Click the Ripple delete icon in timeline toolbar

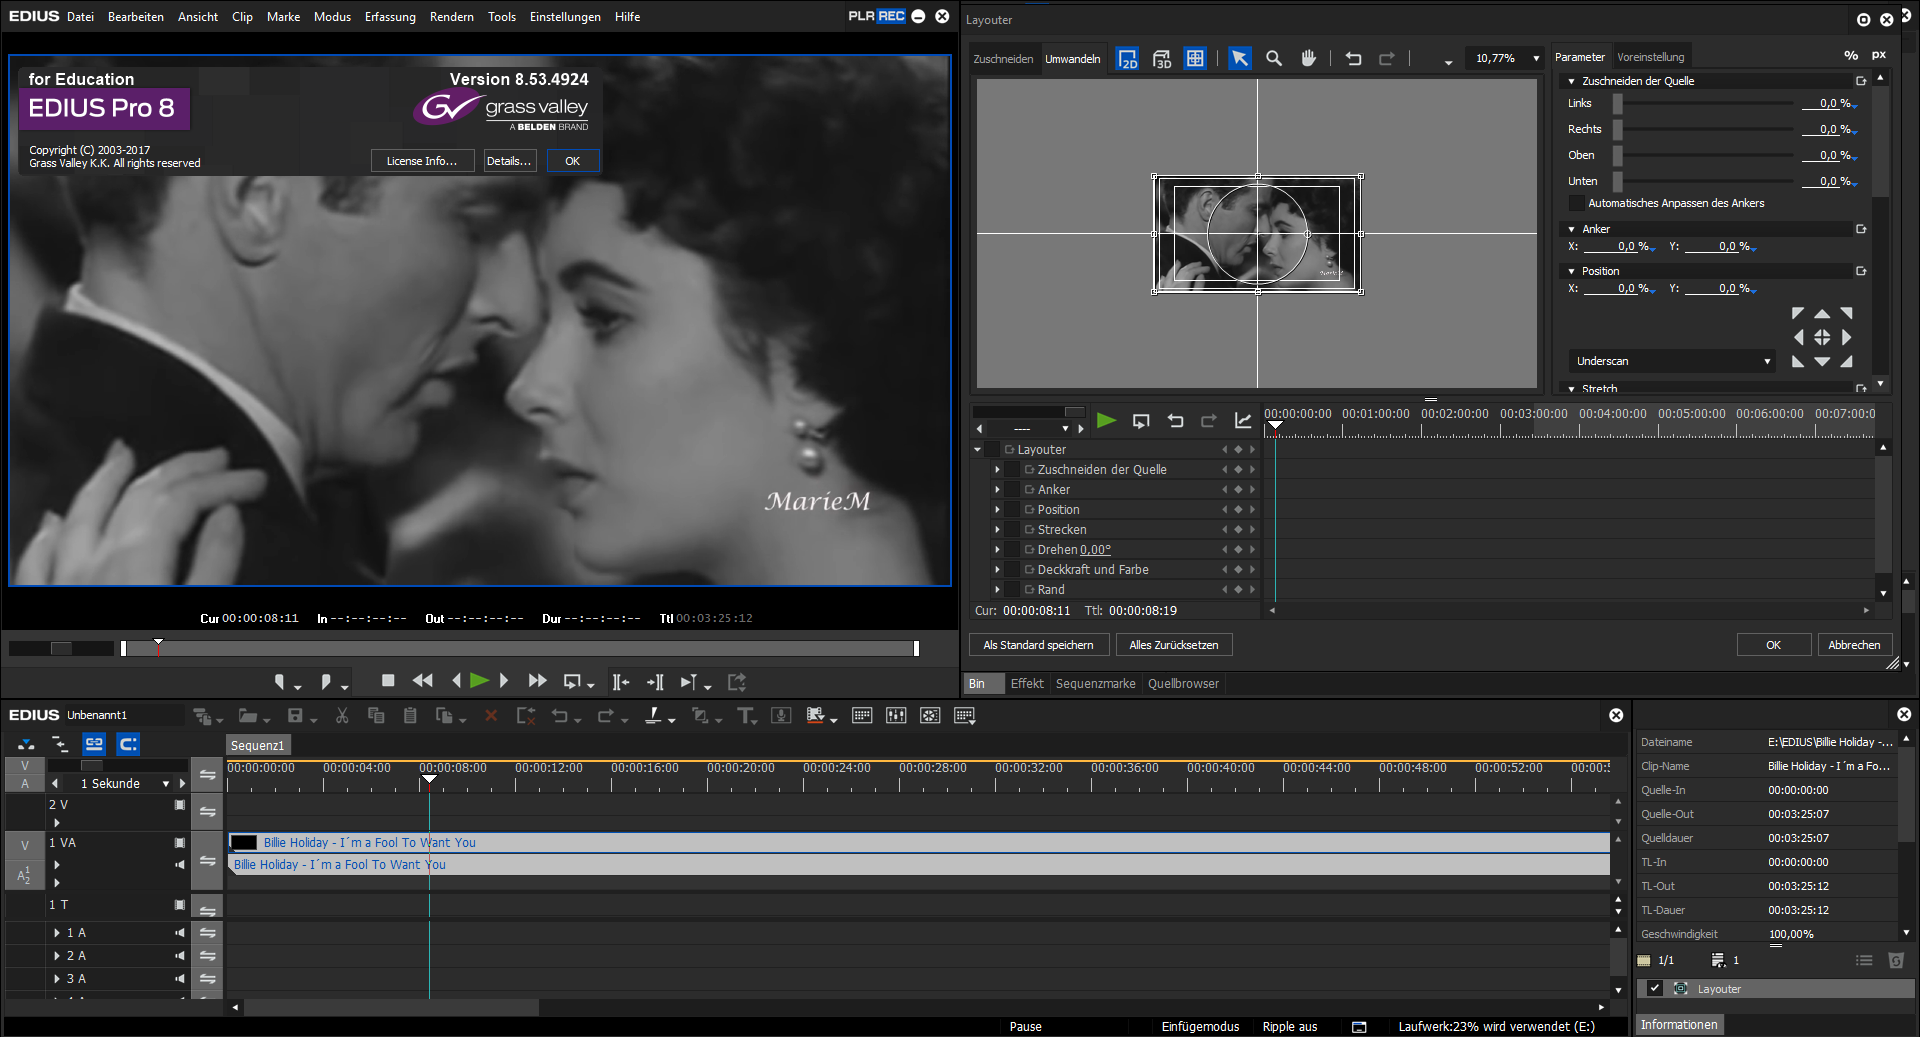(x=526, y=715)
